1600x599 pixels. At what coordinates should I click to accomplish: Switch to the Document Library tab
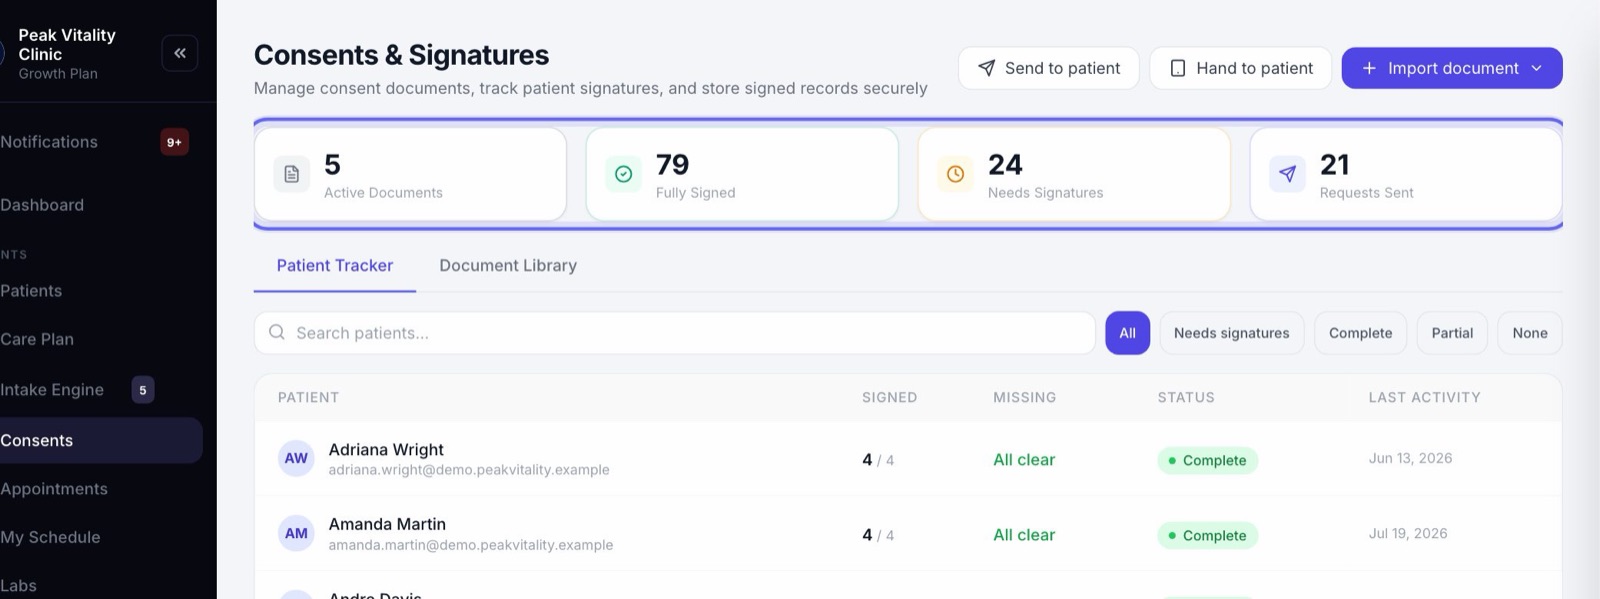(508, 265)
